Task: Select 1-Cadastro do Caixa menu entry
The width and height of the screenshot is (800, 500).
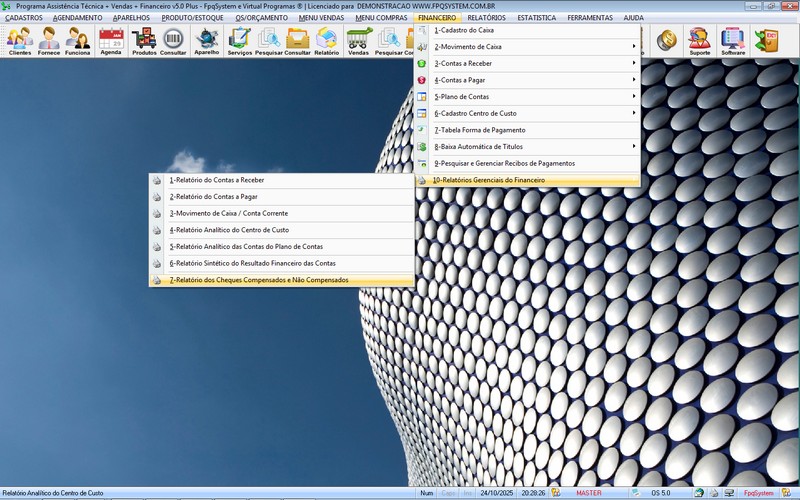Action: pyautogui.click(x=528, y=30)
